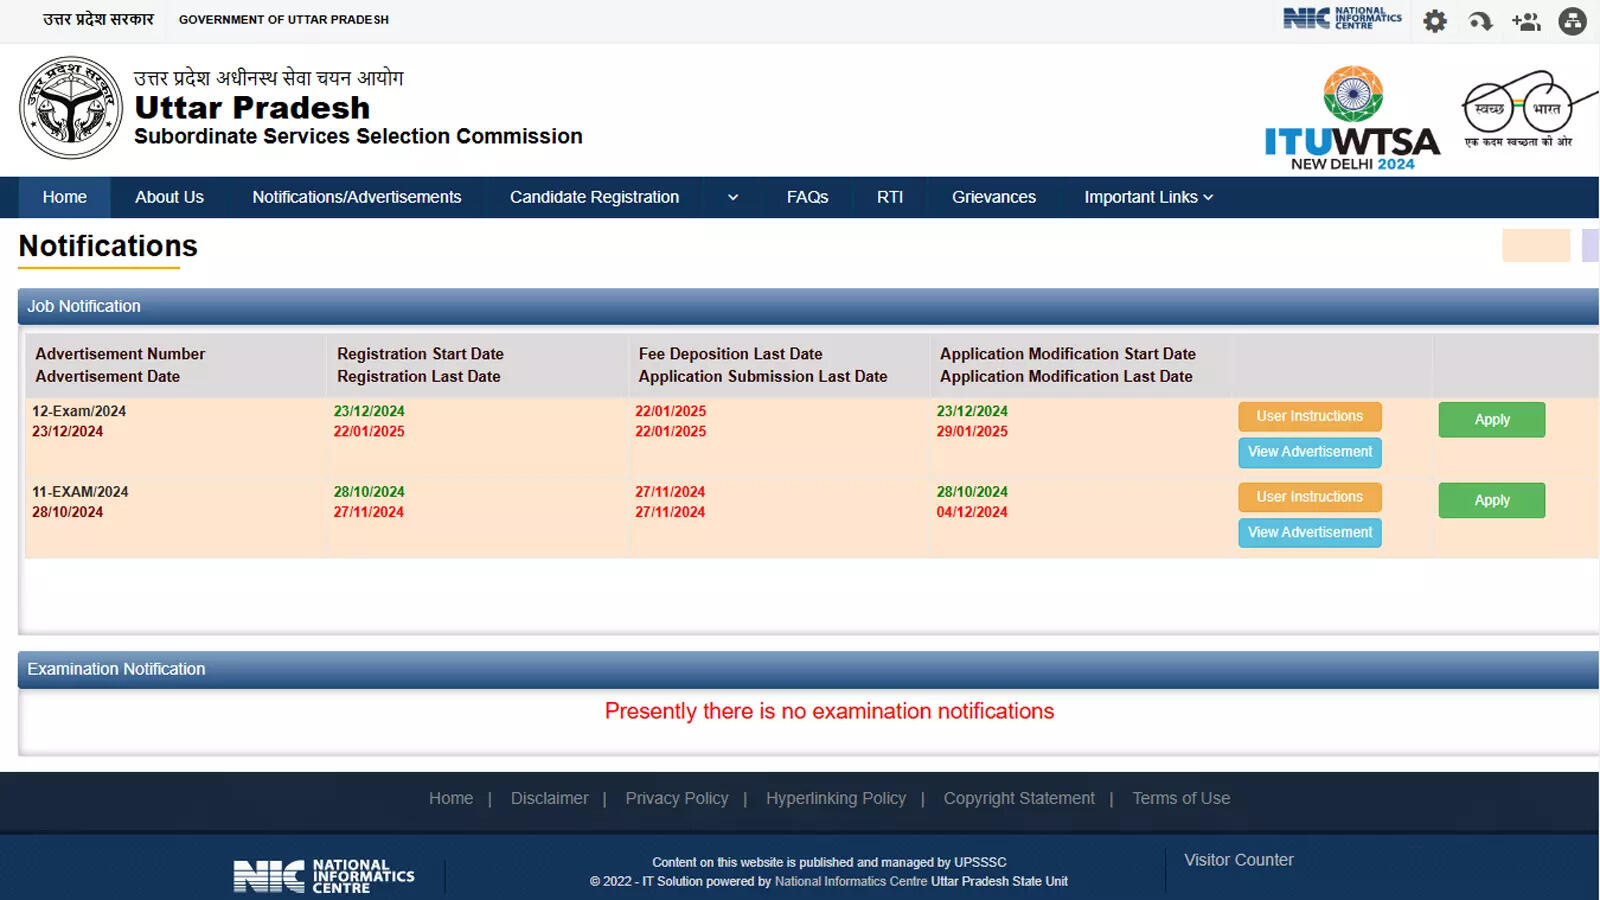Click the ITU WTSA New Delhi 2024 logo
The image size is (1600, 900).
[1352, 119]
